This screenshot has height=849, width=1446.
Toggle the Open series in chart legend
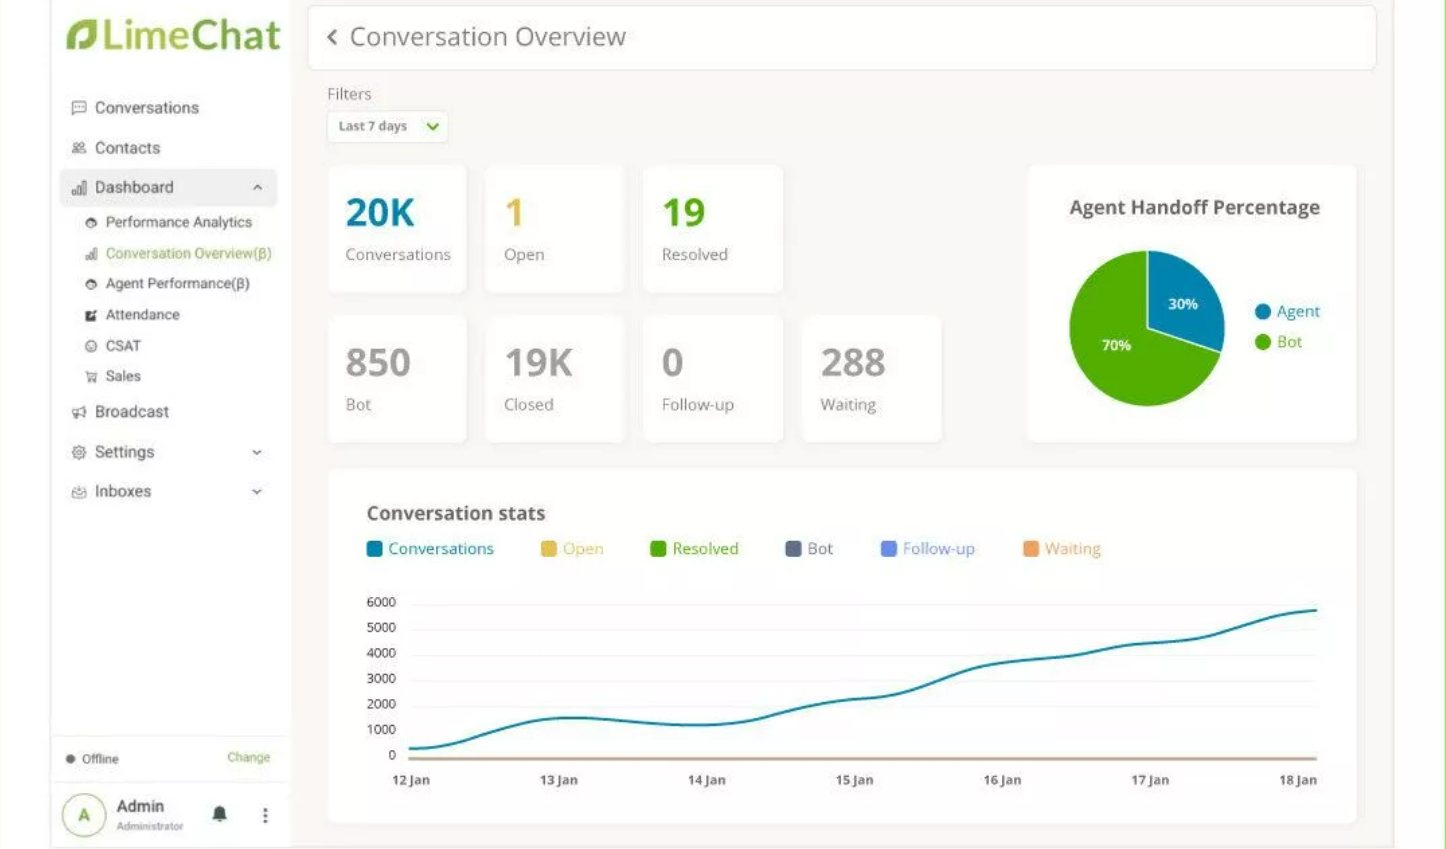[x=572, y=548]
